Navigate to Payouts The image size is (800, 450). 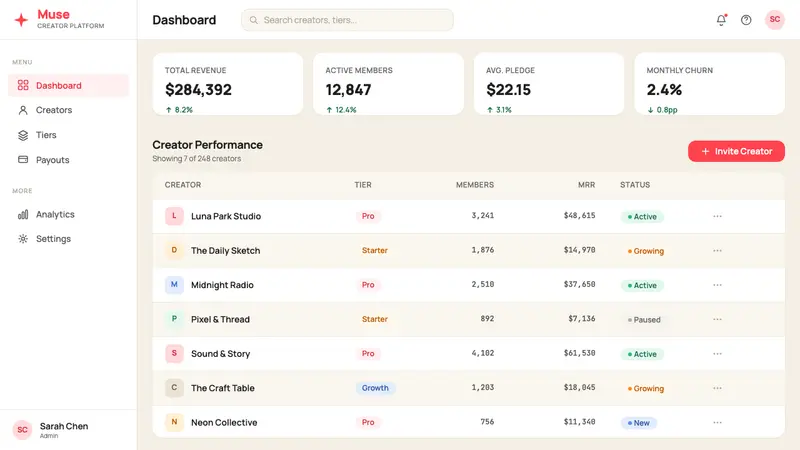coord(68,160)
